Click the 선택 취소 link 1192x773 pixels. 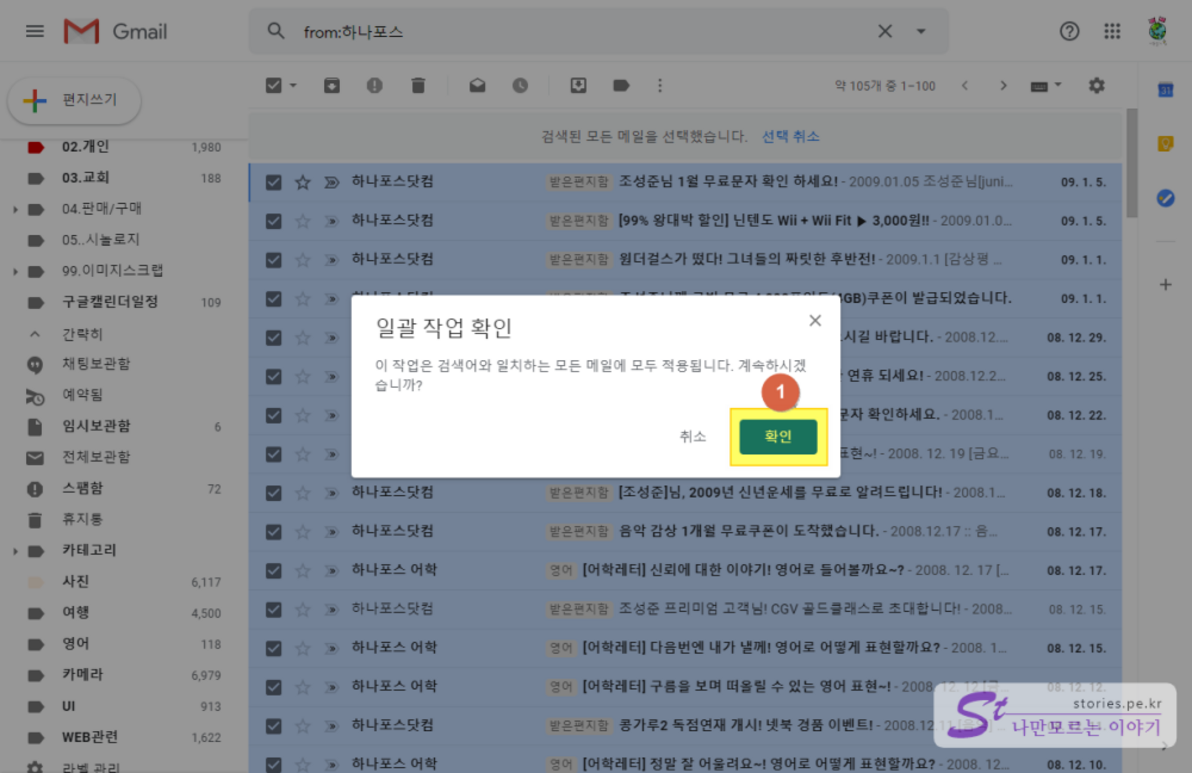(x=790, y=136)
